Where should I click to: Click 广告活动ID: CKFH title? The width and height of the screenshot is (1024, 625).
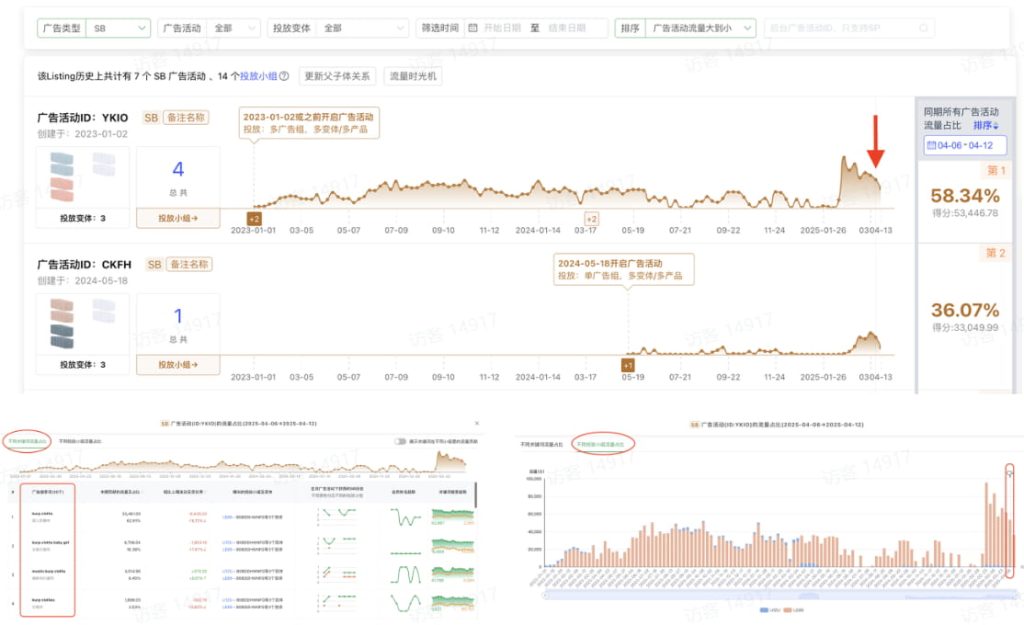click(84, 264)
